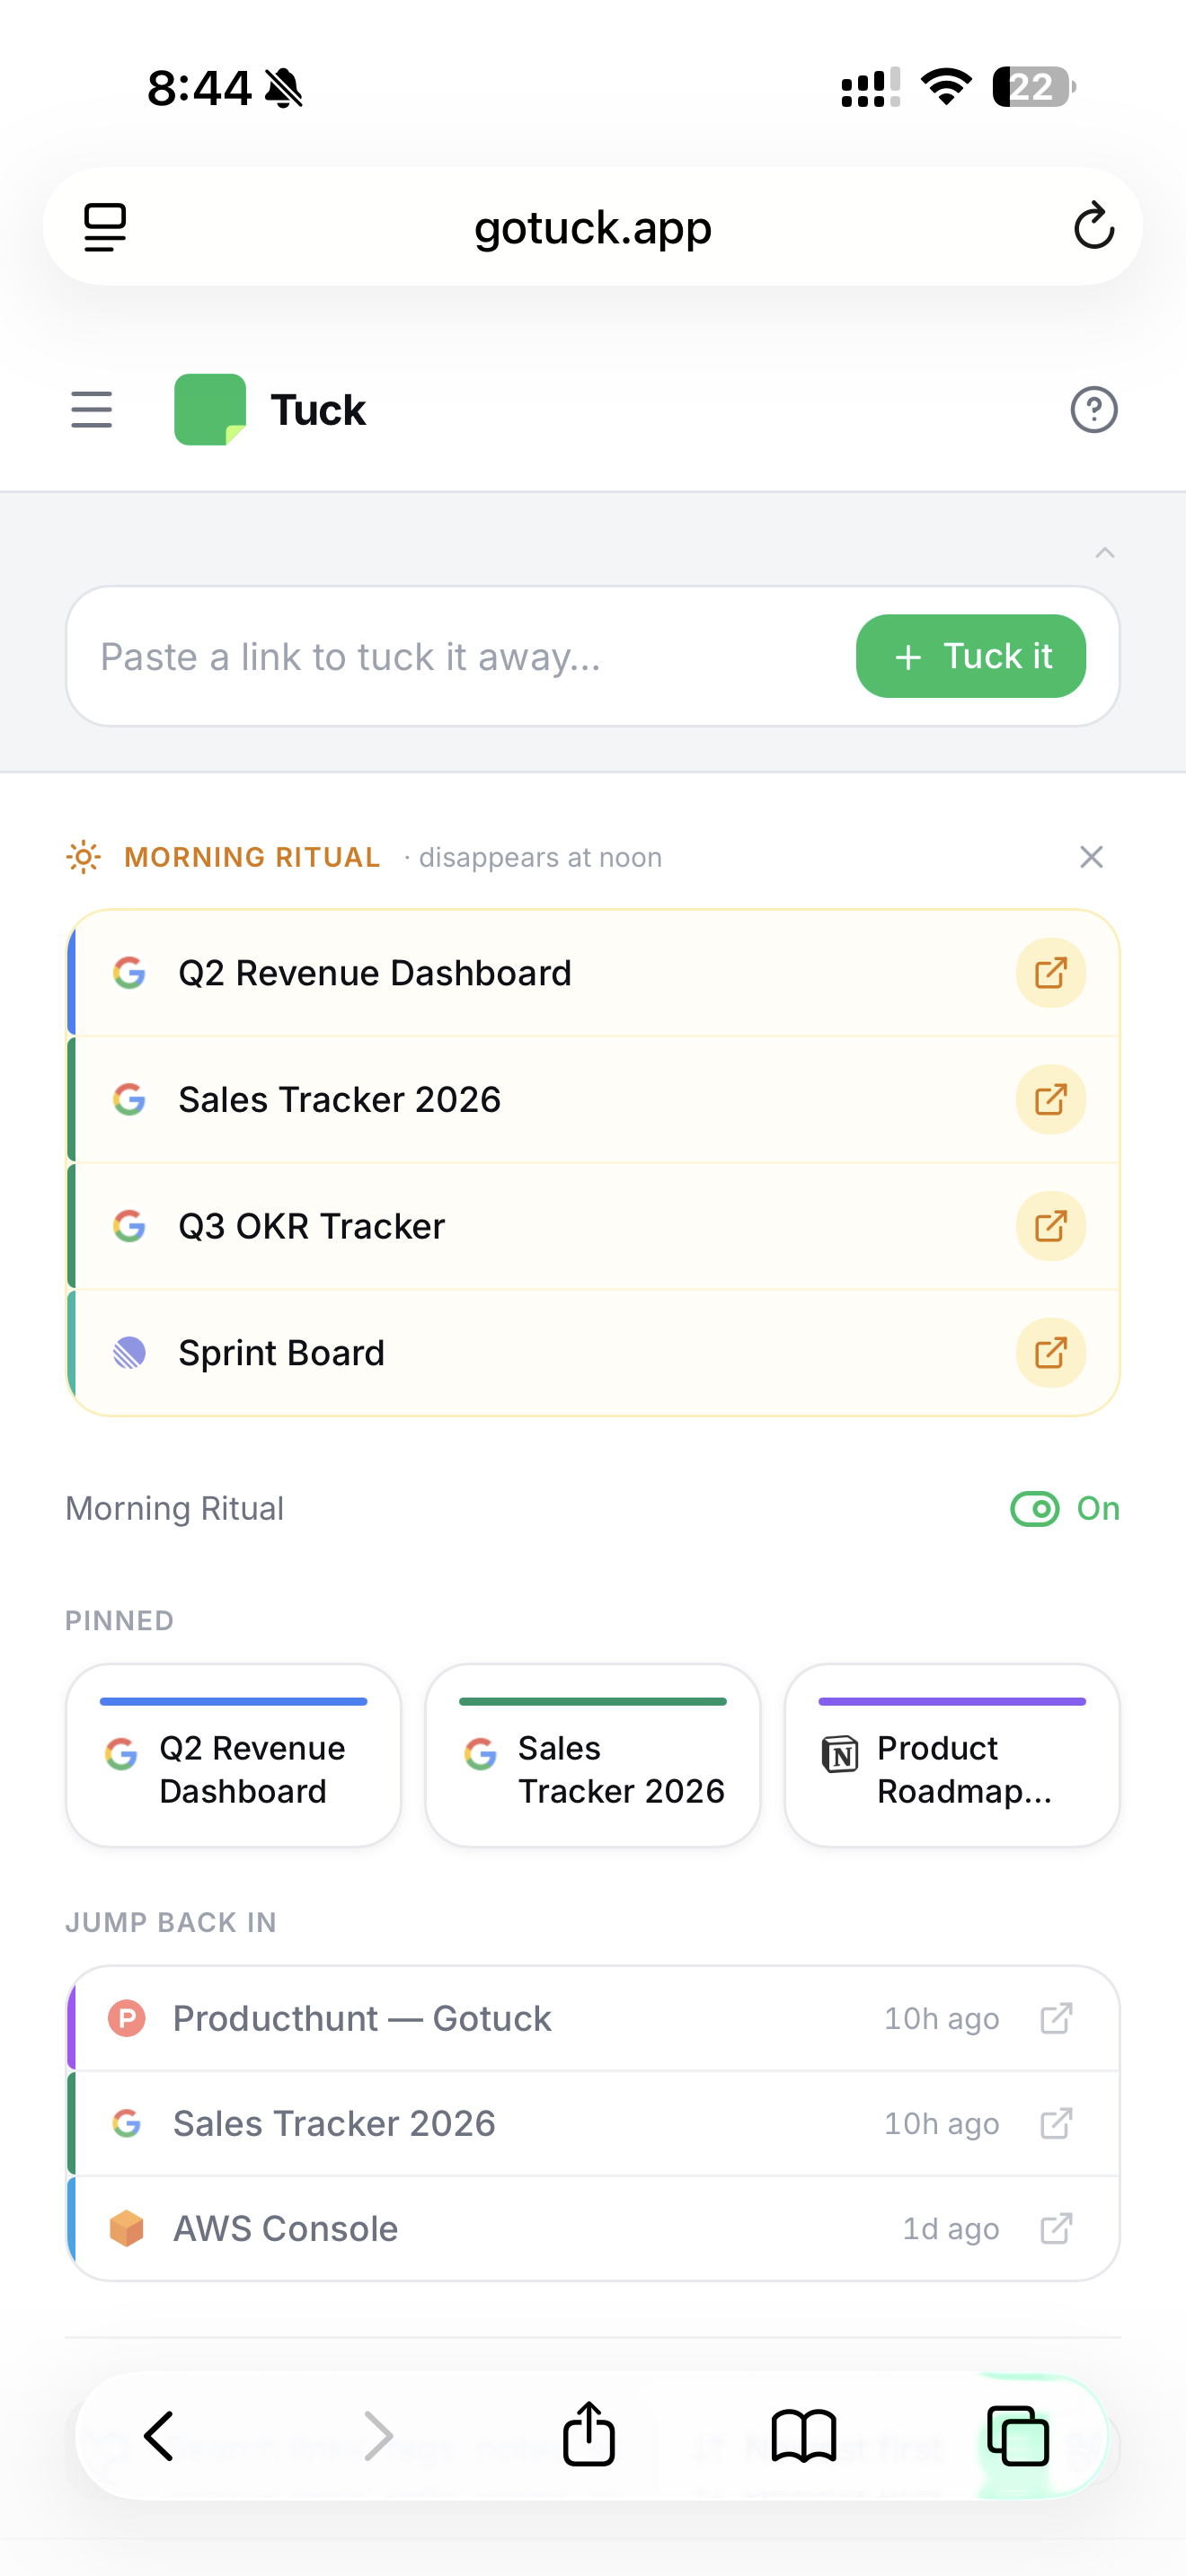Open external icon for Producthunt — Gotuck

tap(1056, 2018)
